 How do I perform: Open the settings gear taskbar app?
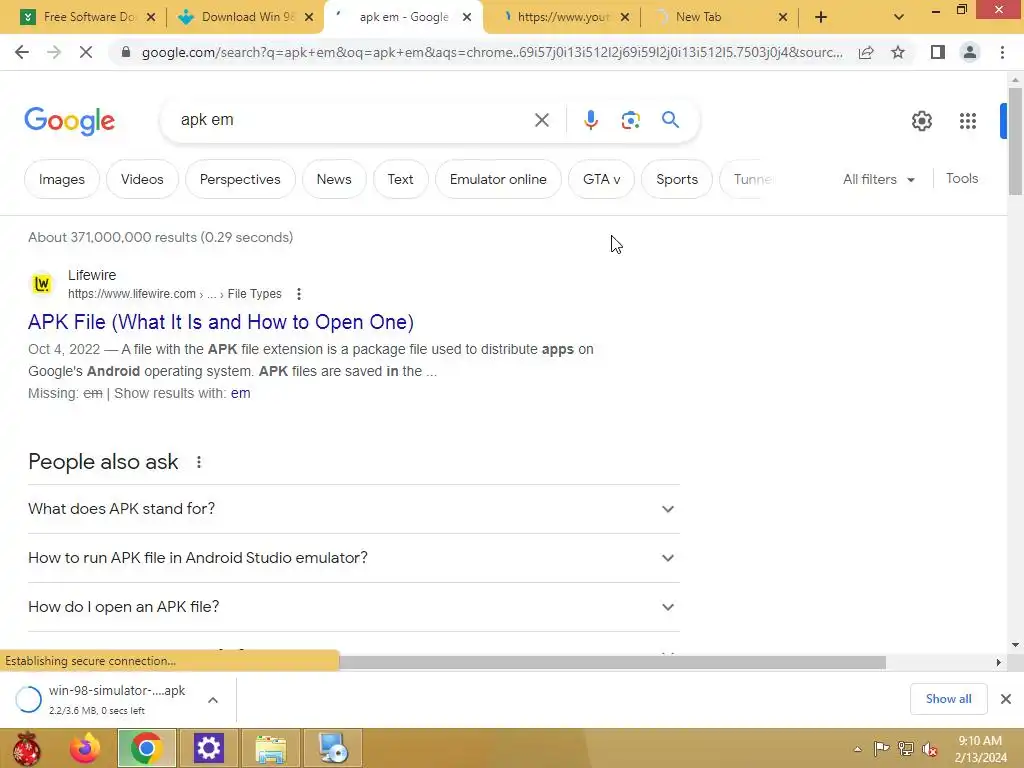(208, 748)
